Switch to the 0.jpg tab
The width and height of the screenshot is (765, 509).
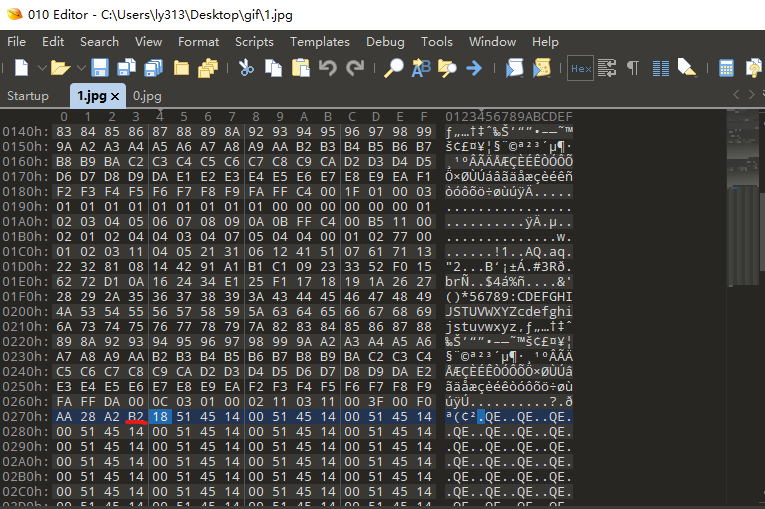147,96
